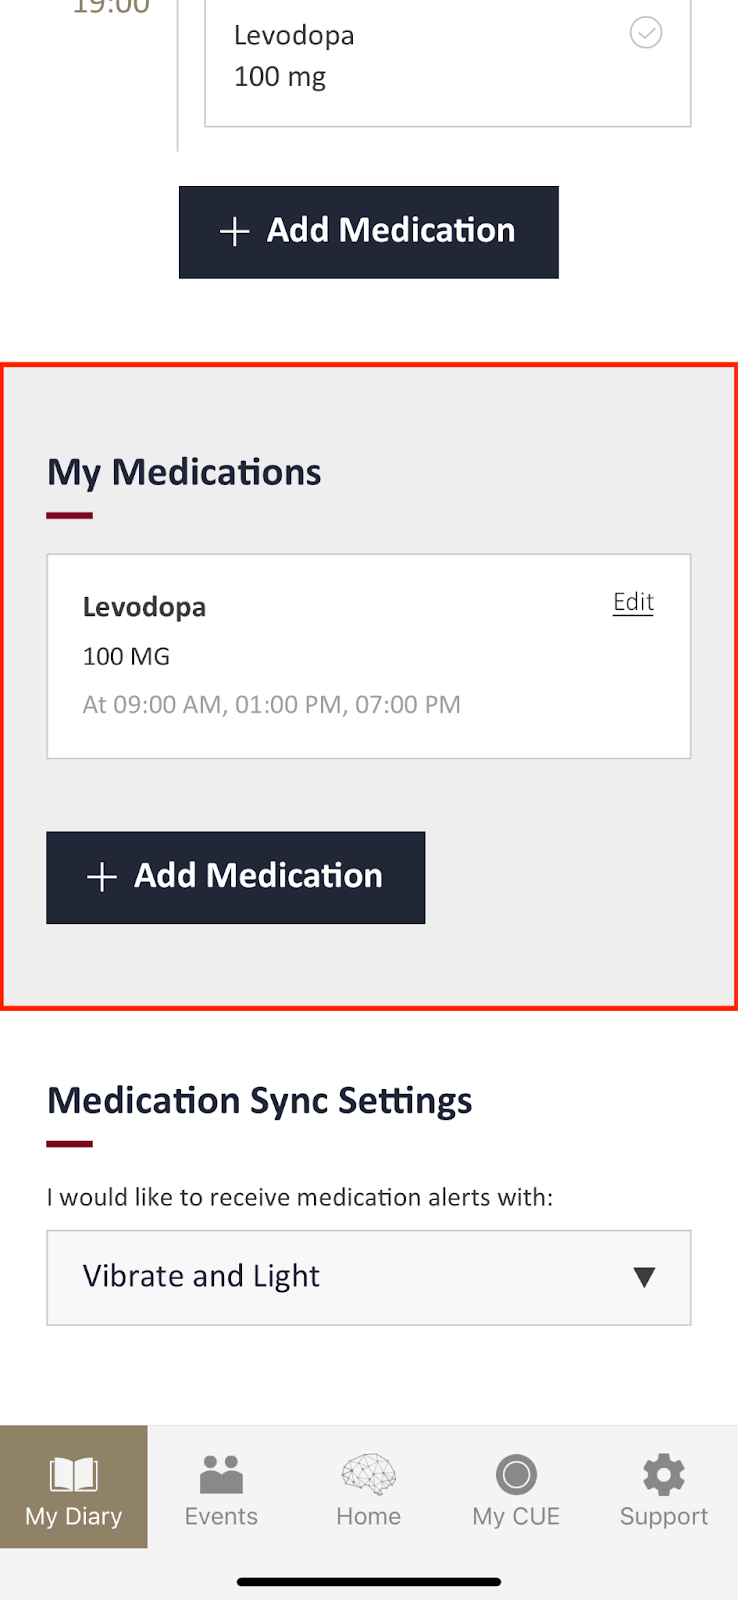Open the My Diary book icon
This screenshot has width=738, height=1600.
[x=73, y=1474]
